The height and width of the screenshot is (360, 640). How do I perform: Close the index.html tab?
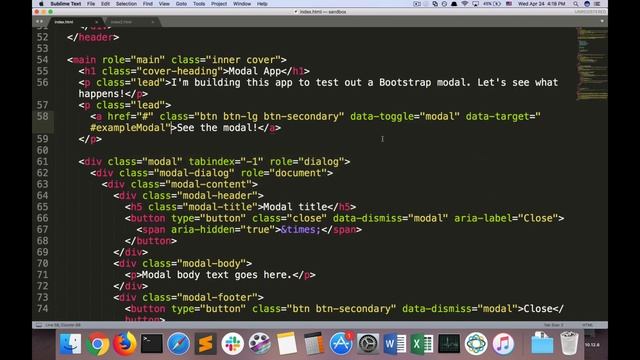[x=97, y=22]
